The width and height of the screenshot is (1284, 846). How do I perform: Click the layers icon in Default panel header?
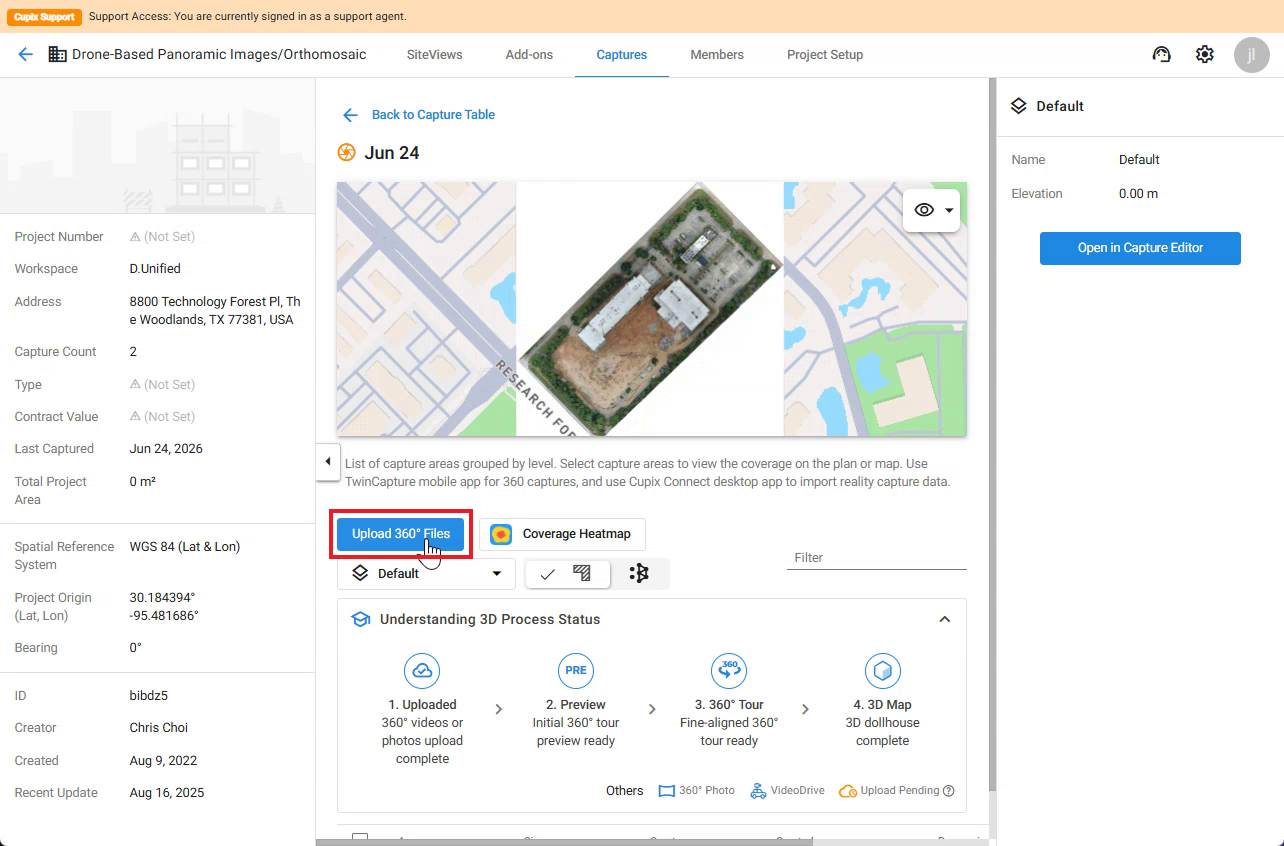(x=1019, y=106)
